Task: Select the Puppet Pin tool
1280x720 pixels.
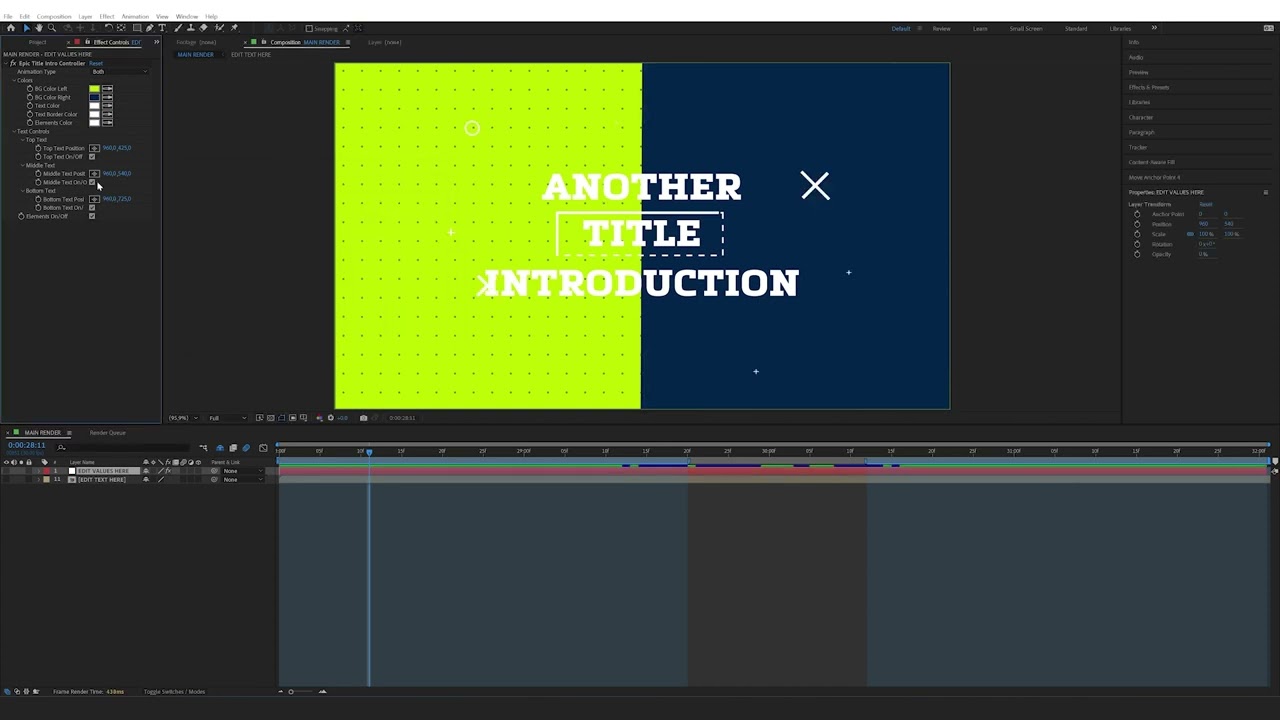Action: click(234, 28)
